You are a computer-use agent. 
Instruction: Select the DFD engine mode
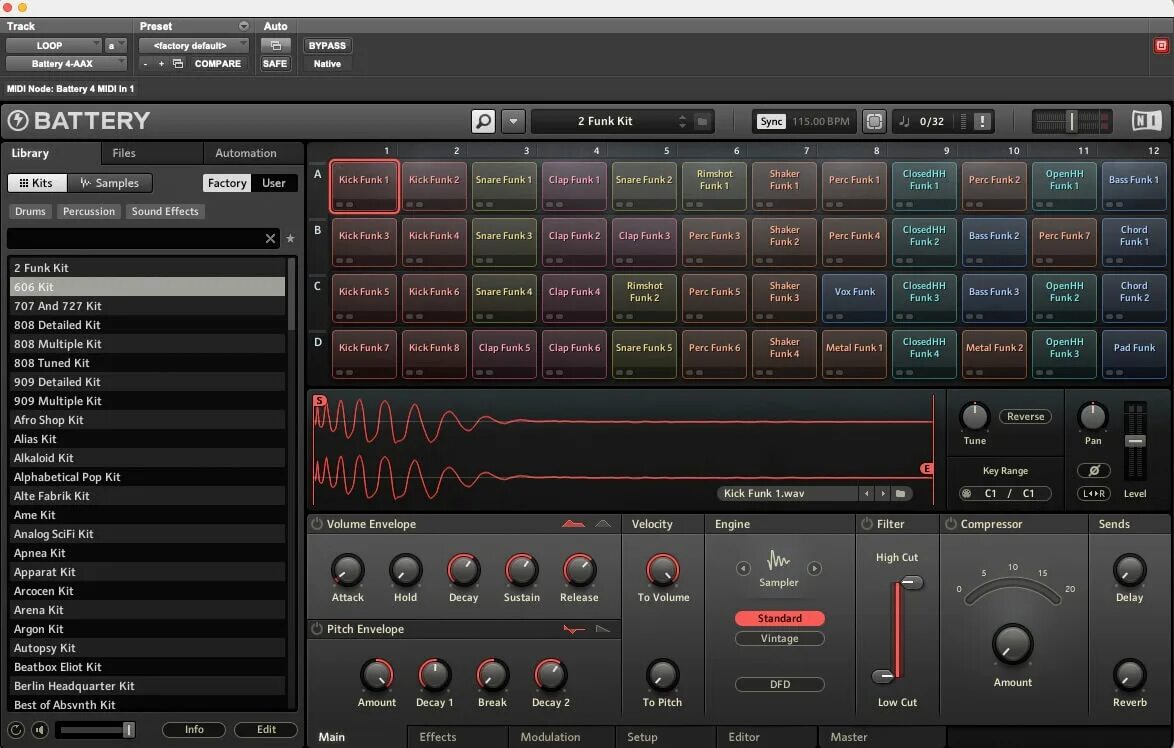tap(779, 684)
